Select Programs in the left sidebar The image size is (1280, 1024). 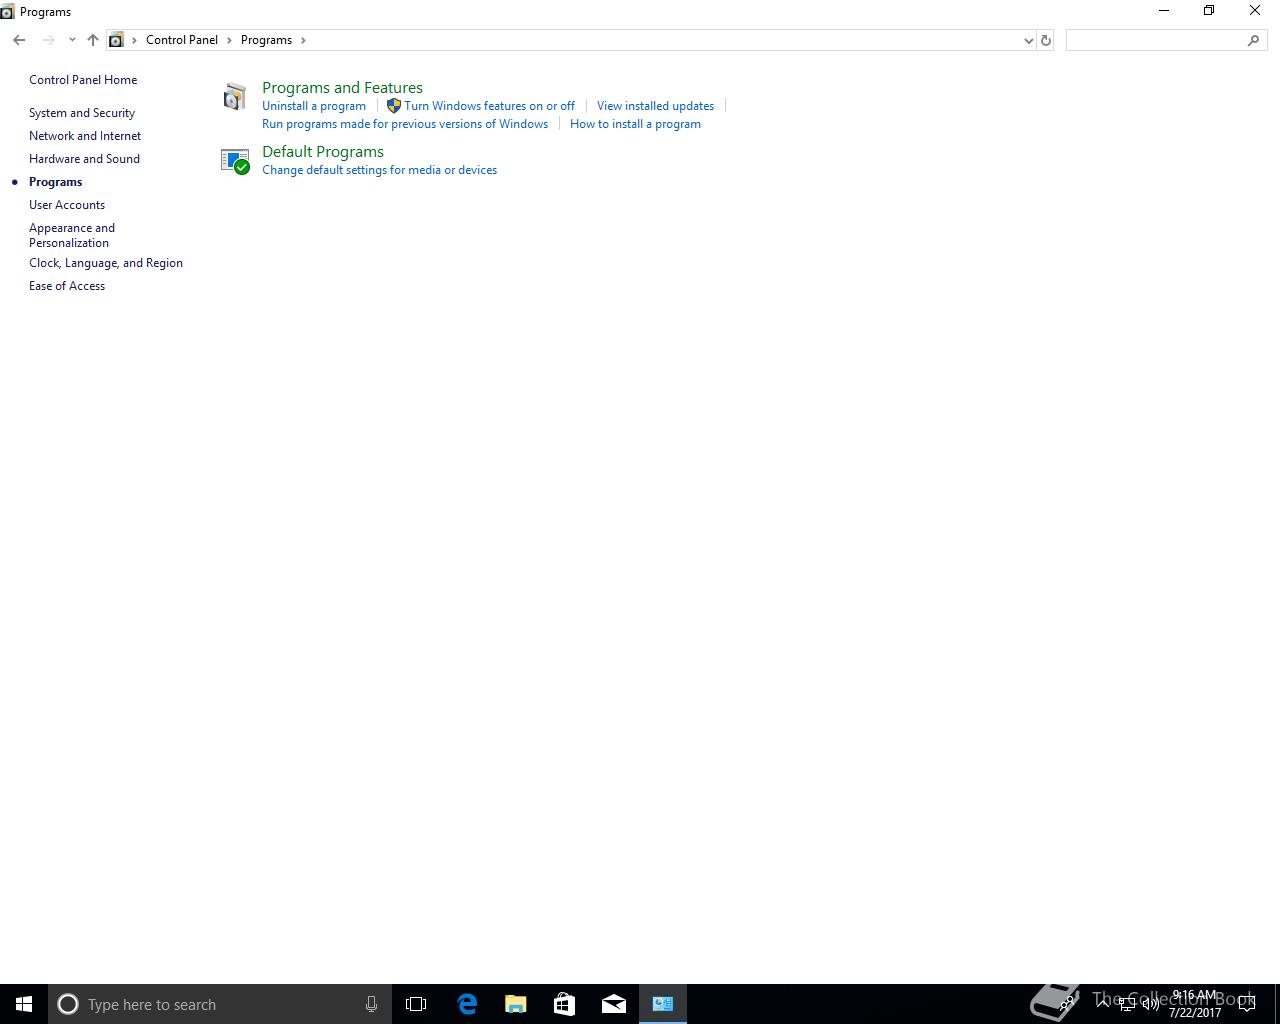pos(56,182)
